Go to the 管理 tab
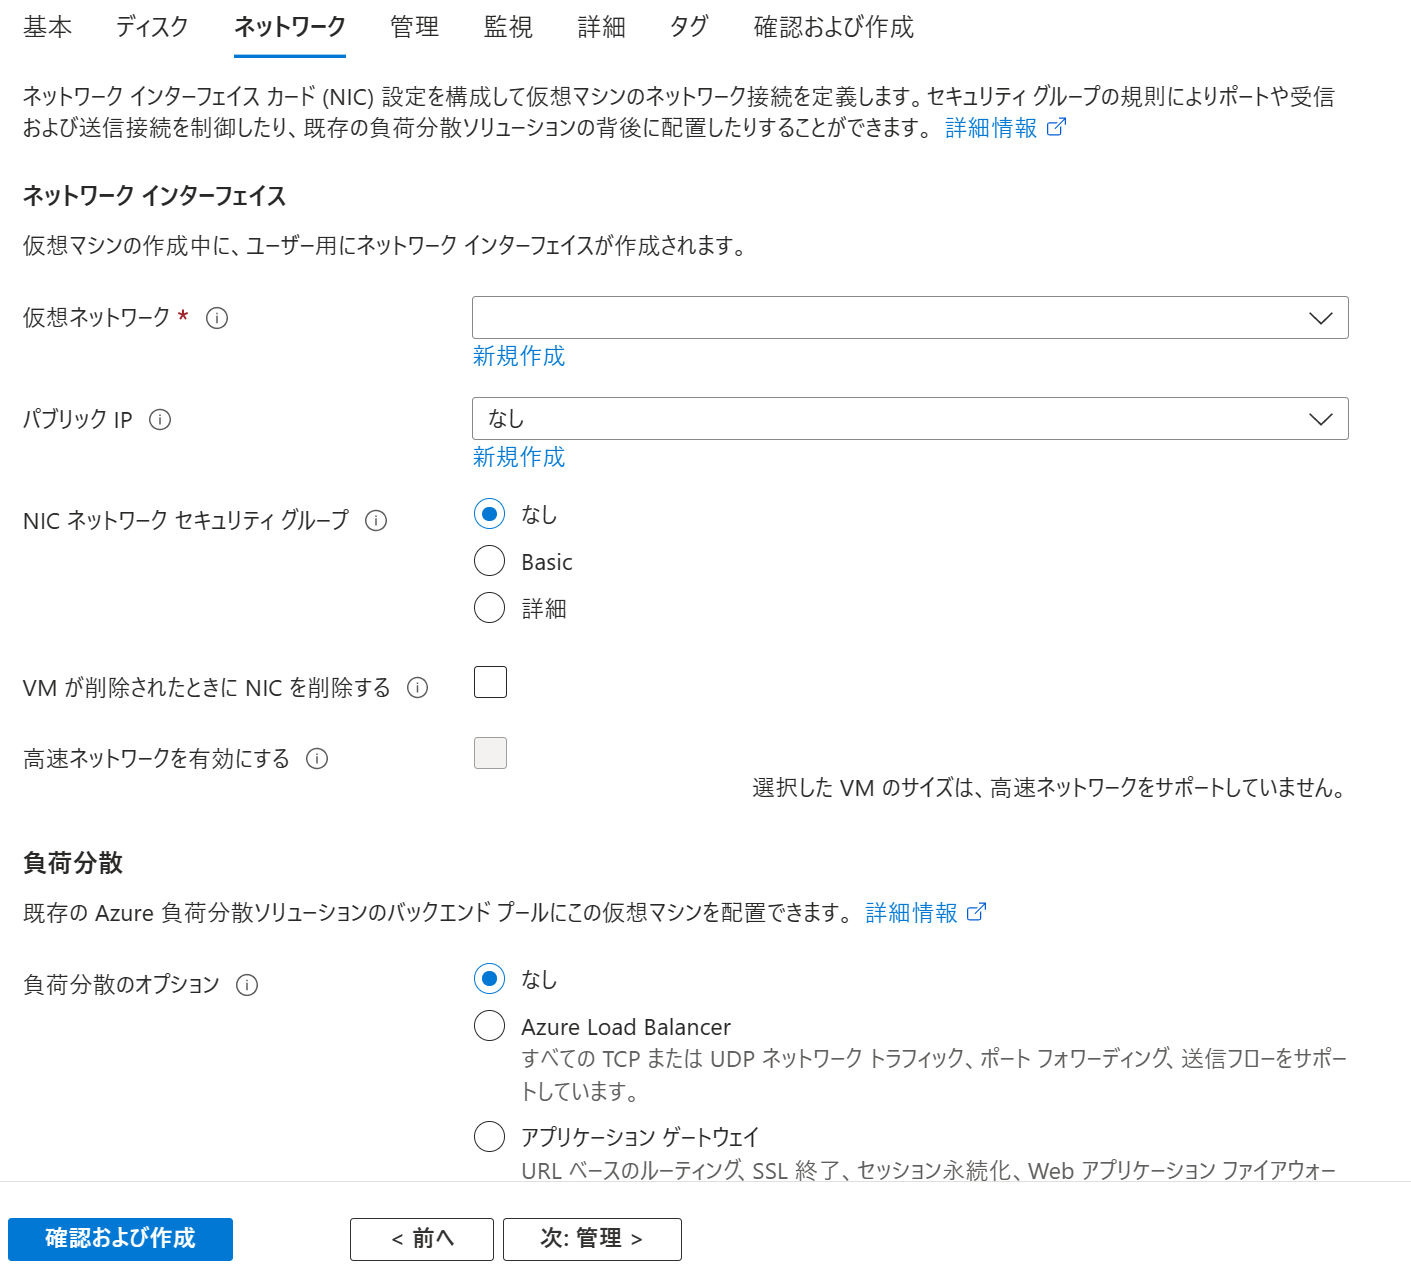This screenshot has height=1269, width=1411. click(x=414, y=27)
